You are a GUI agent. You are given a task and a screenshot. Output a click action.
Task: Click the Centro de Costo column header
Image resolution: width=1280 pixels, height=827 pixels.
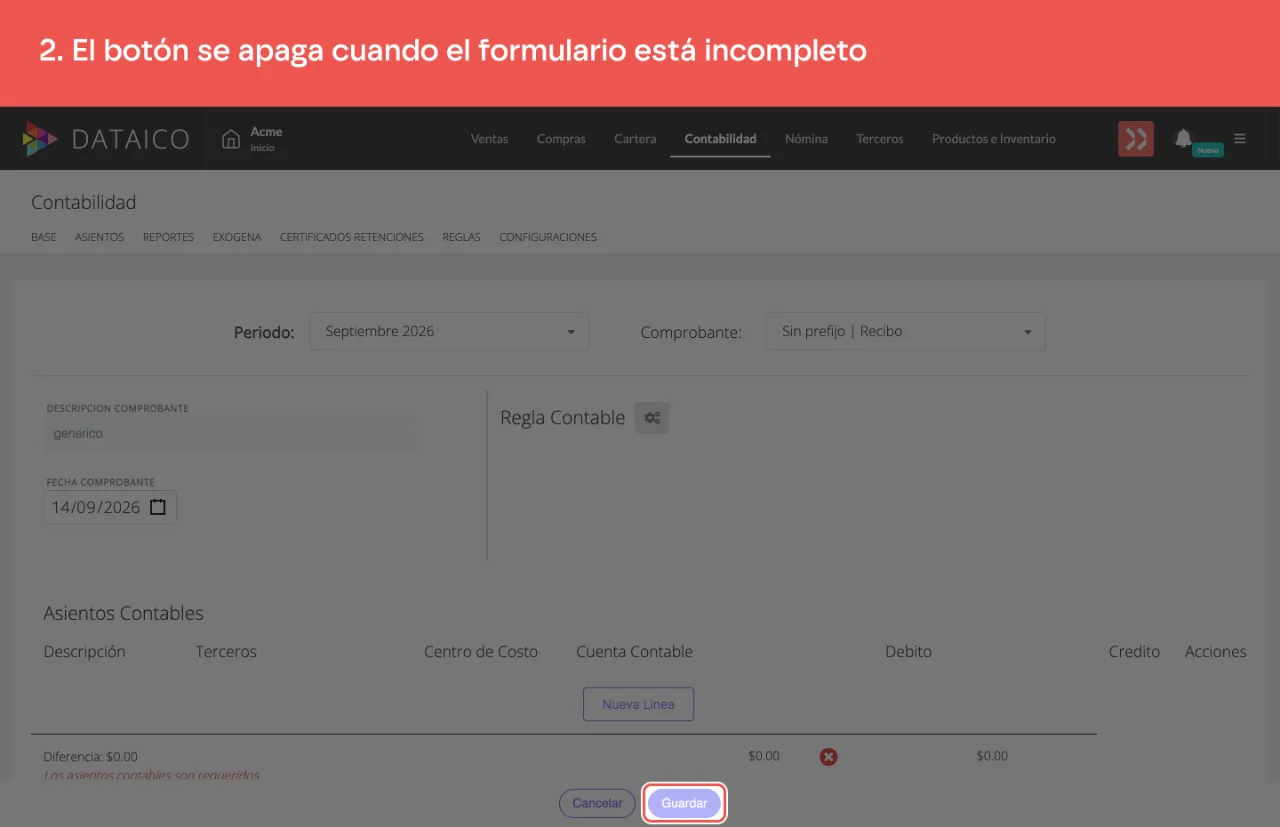481,652
